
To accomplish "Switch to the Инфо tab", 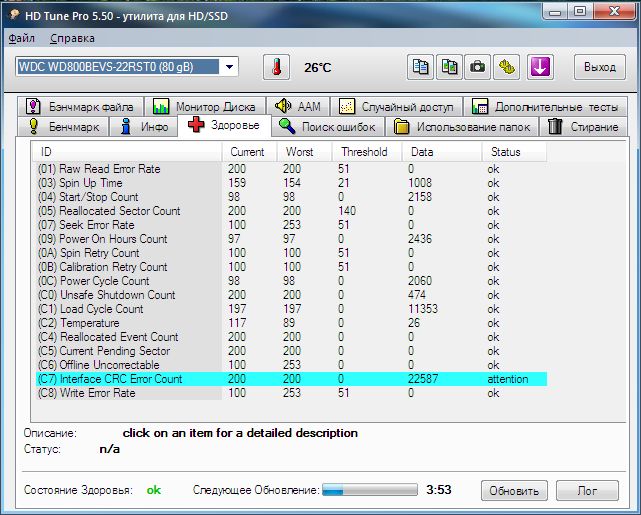I will click(143, 126).
